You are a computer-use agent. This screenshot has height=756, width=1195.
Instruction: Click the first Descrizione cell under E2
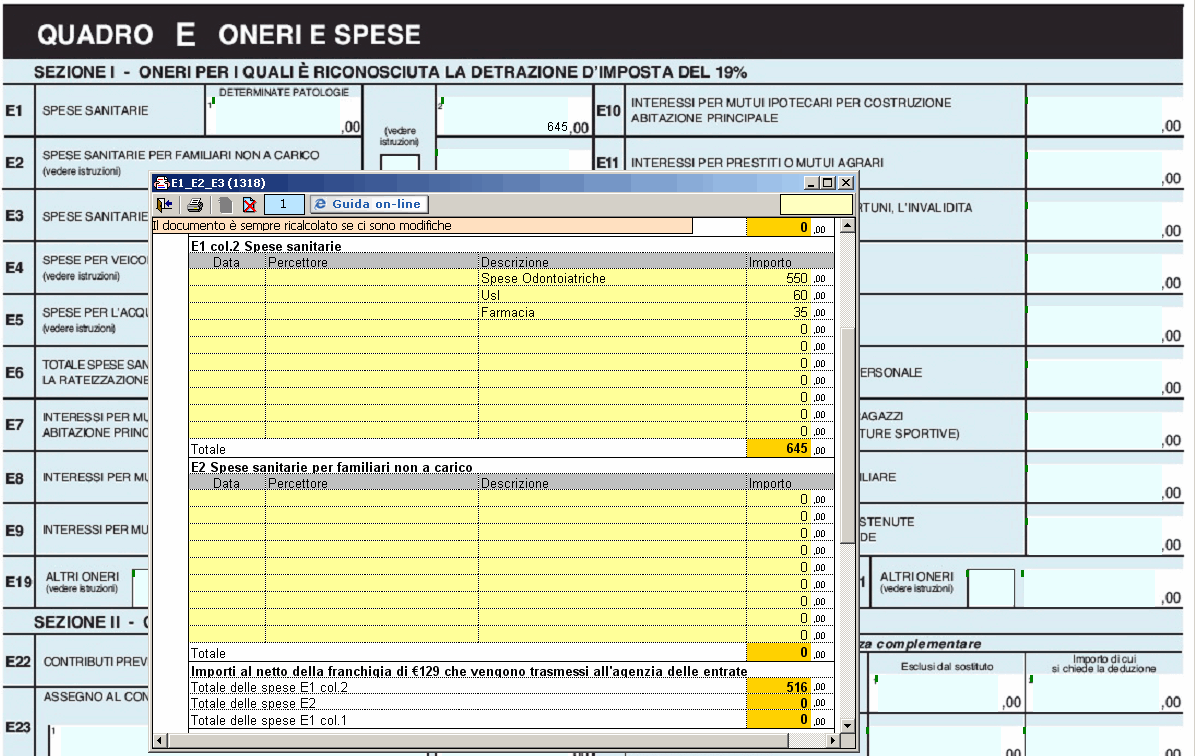click(x=612, y=500)
